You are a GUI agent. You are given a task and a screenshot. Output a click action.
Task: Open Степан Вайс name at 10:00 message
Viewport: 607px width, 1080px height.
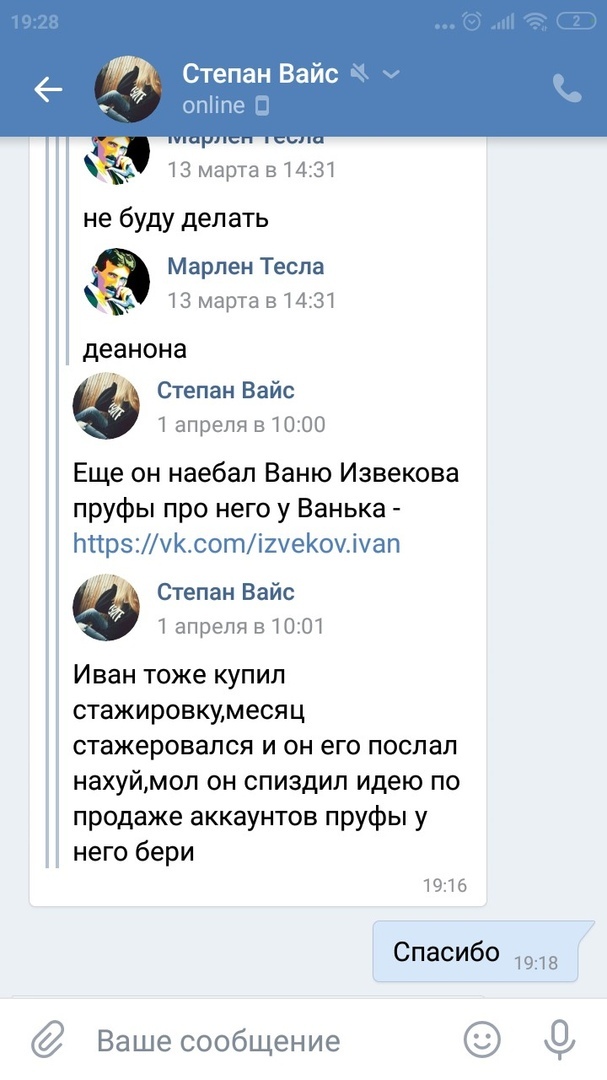225,390
